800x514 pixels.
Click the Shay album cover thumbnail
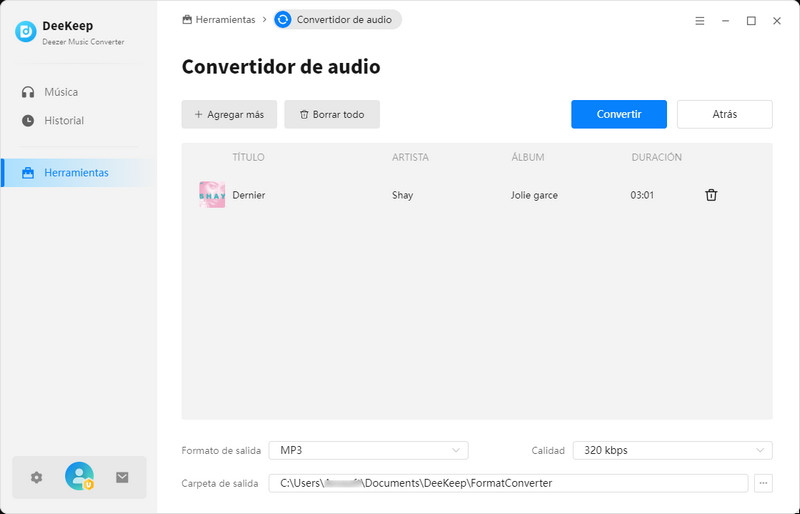click(x=212, y=194)
